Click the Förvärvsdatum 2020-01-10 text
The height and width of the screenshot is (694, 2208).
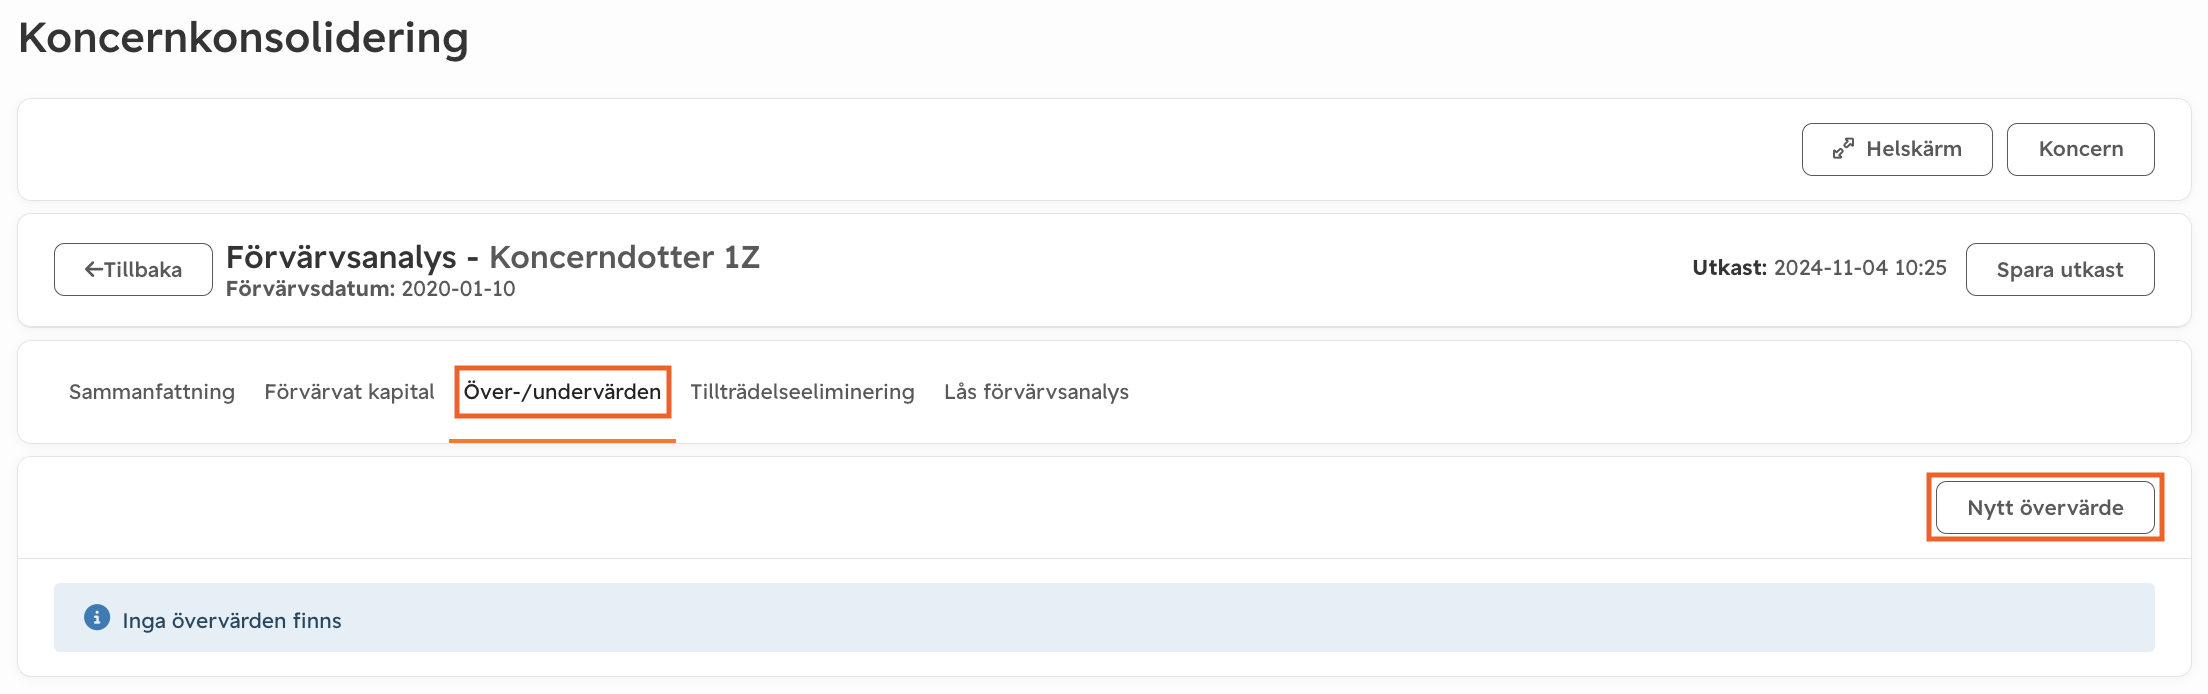coord(371,289)
